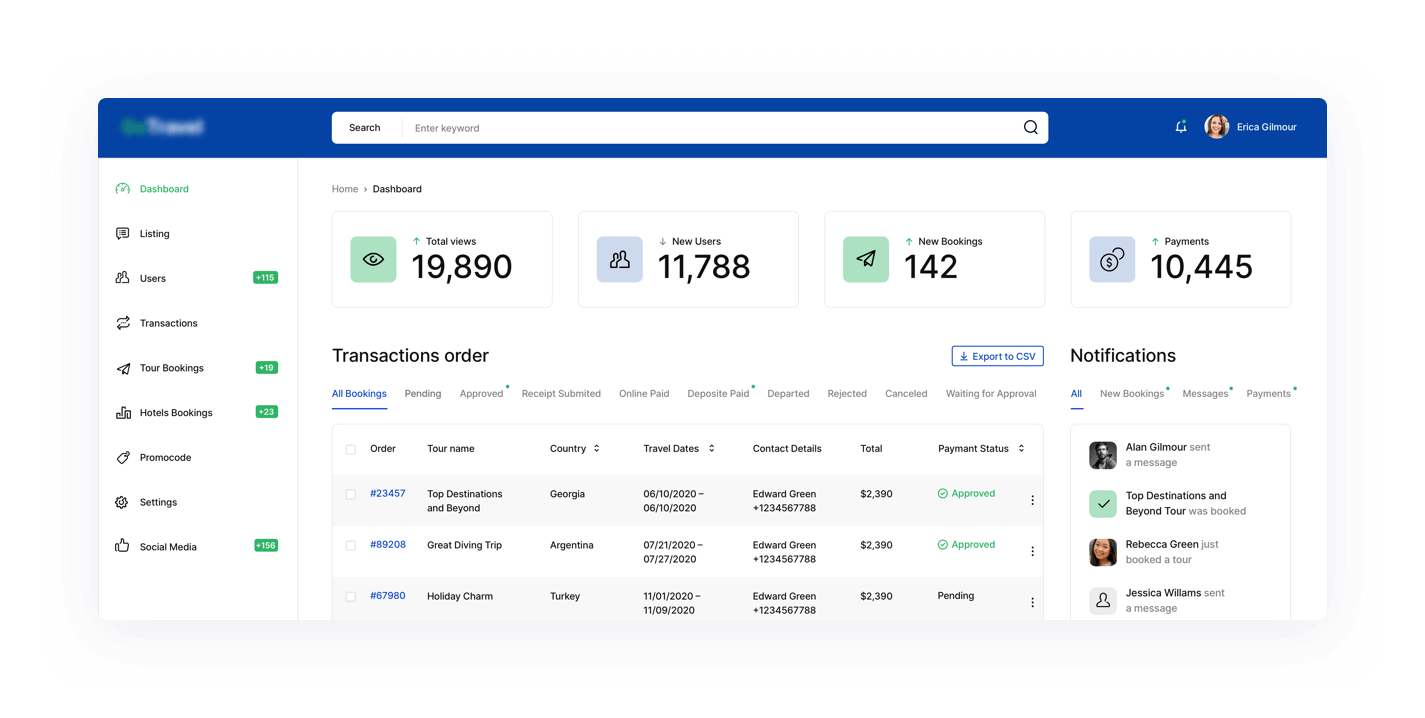Toggle the select-all checkbox in table header
The width and height of the screenshot is (1425, 718).
pos(351,450)
